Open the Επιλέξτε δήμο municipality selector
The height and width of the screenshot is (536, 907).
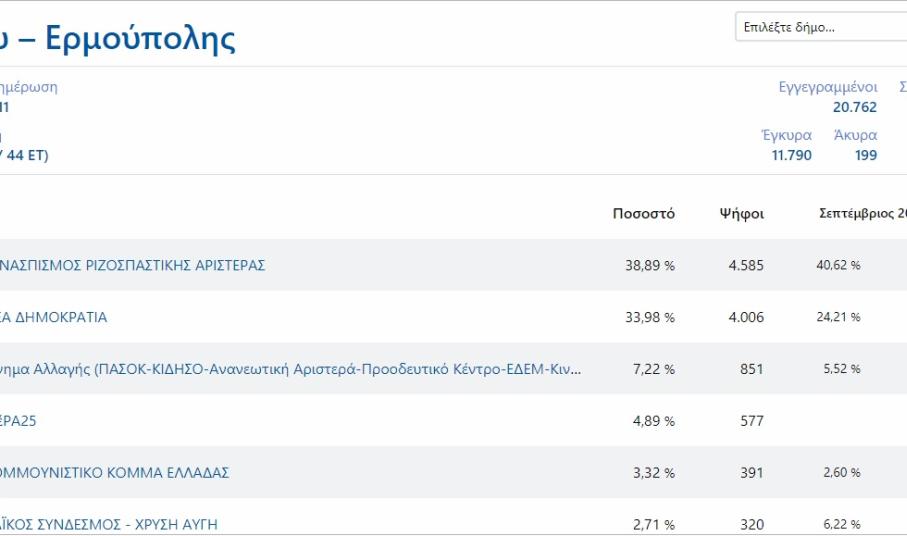(820, 27)
